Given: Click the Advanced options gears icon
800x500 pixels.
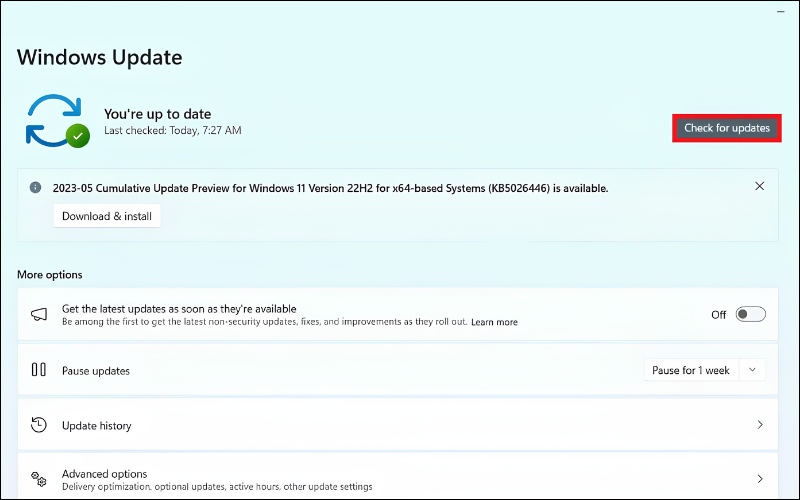Looking at the screenshot, I should 39,479.
